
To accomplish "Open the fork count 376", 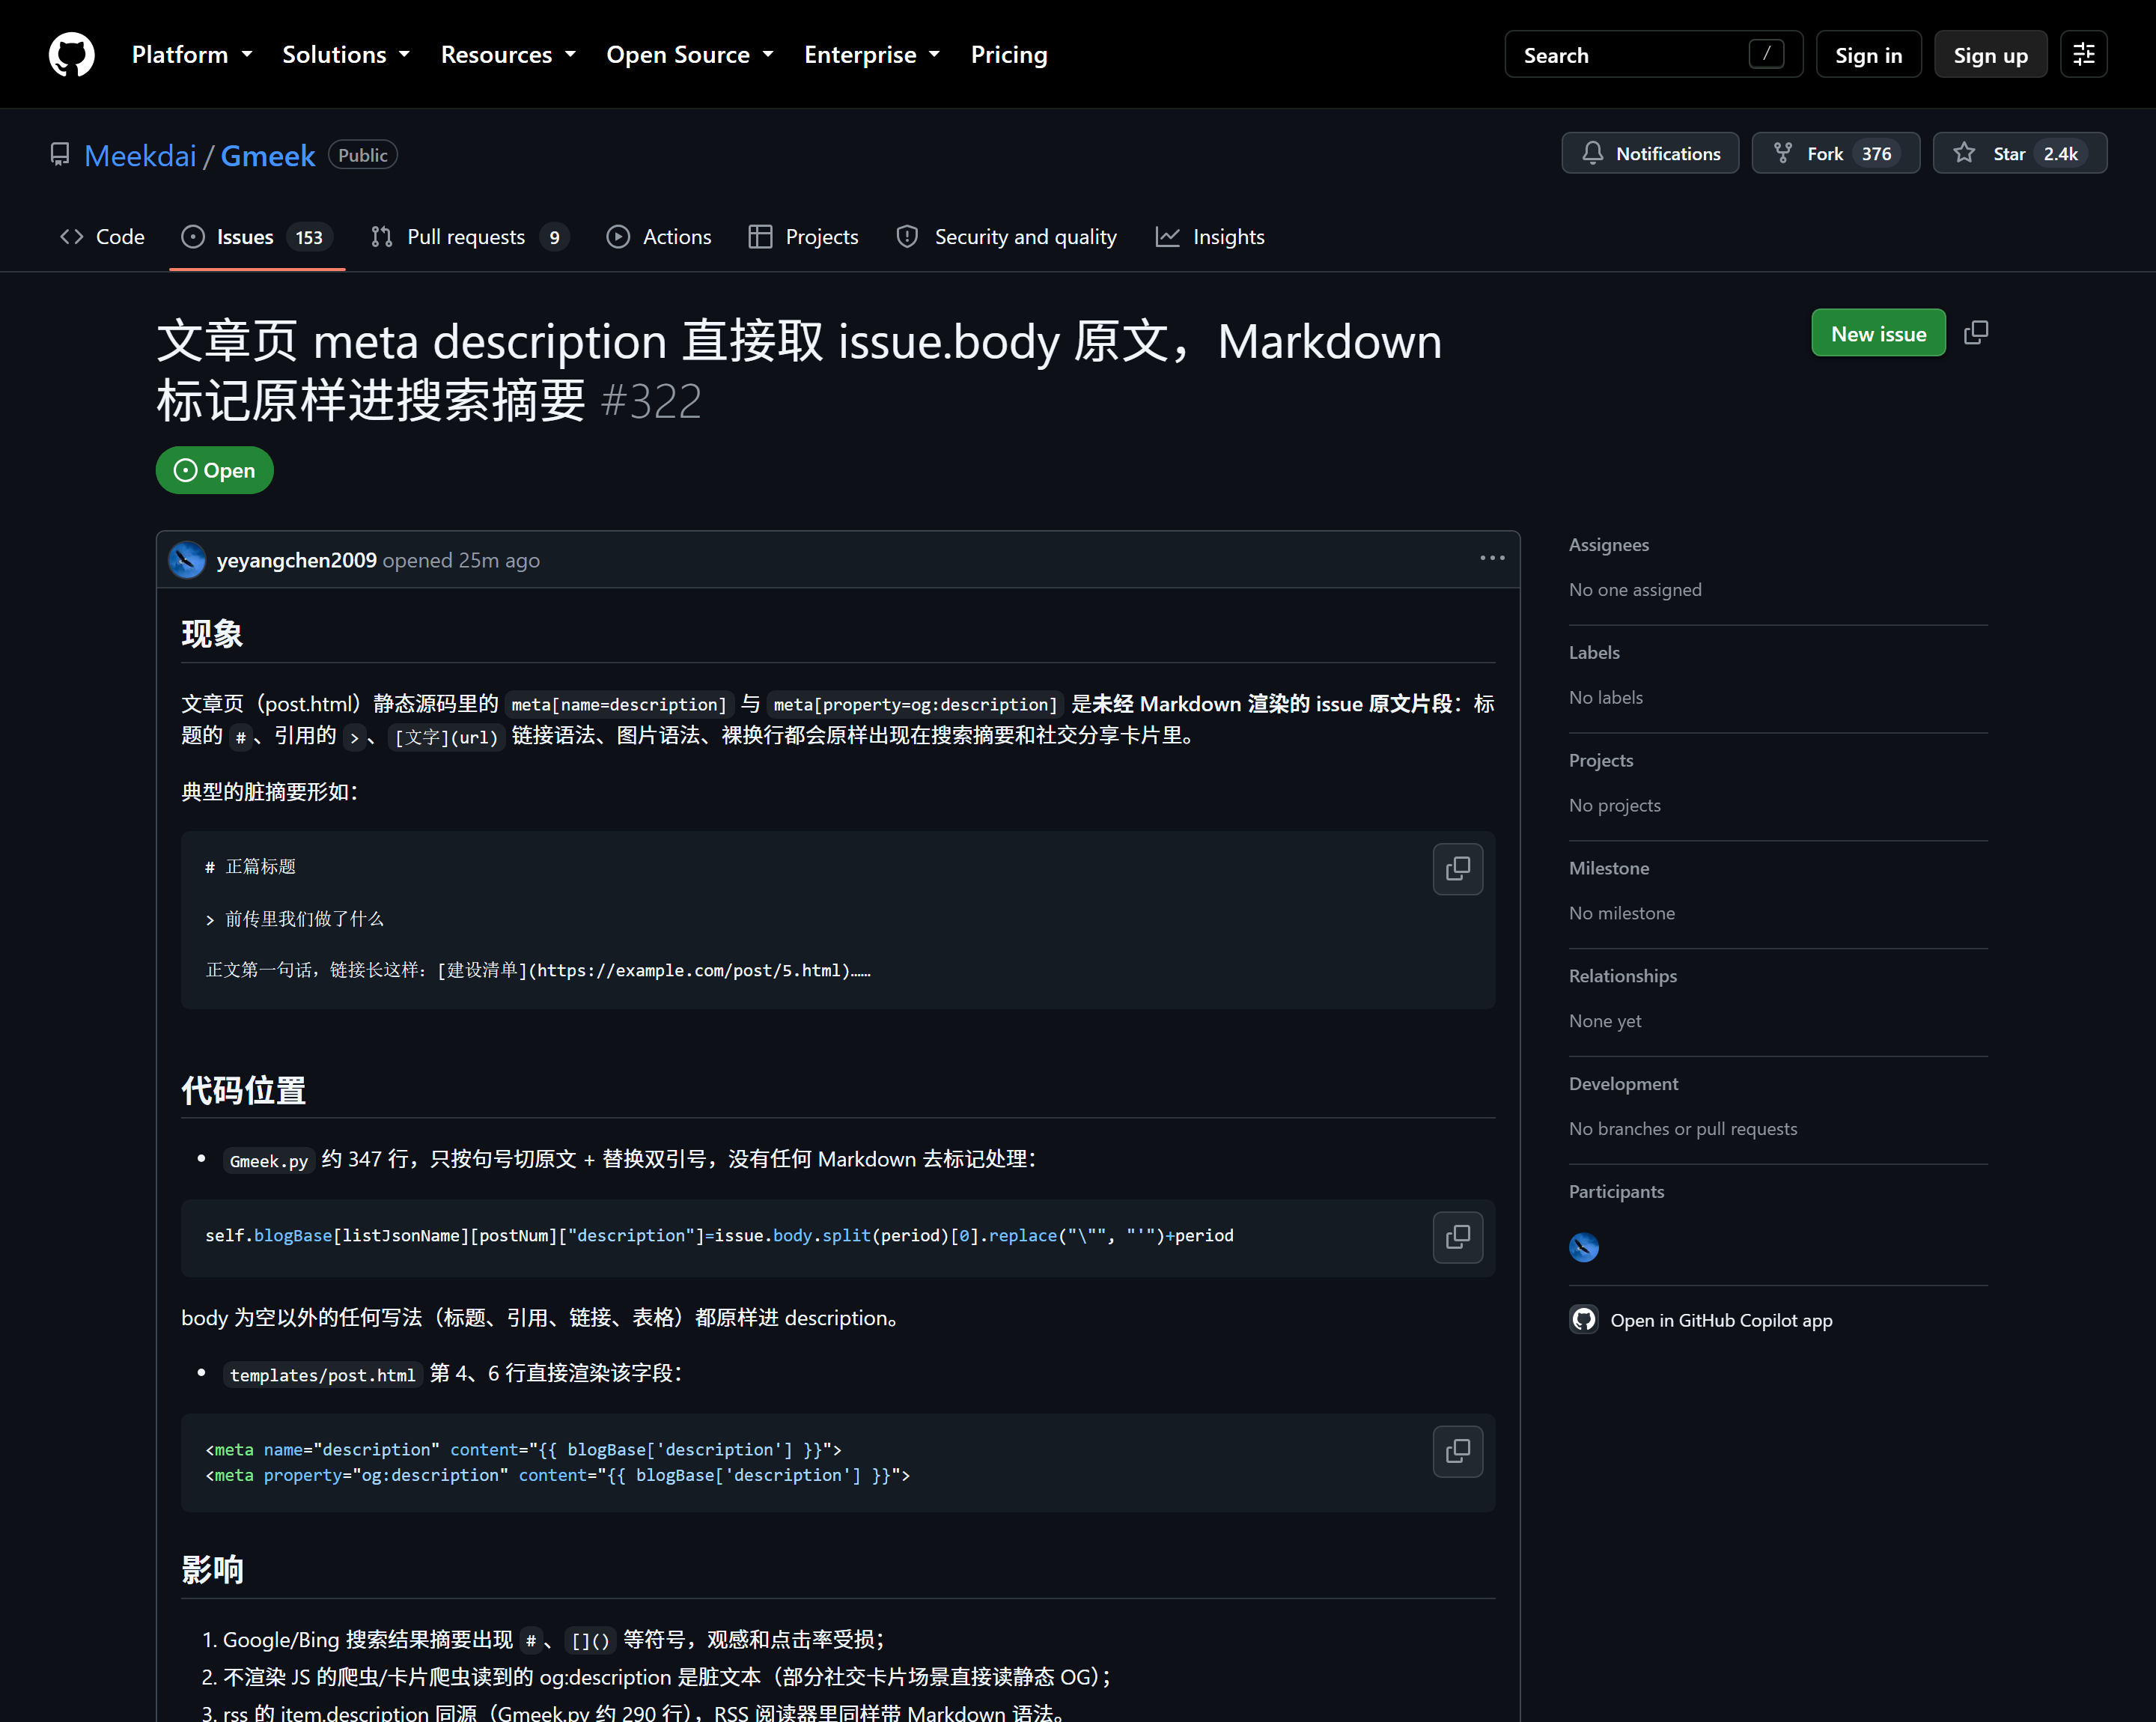I will coord(1876,153).
